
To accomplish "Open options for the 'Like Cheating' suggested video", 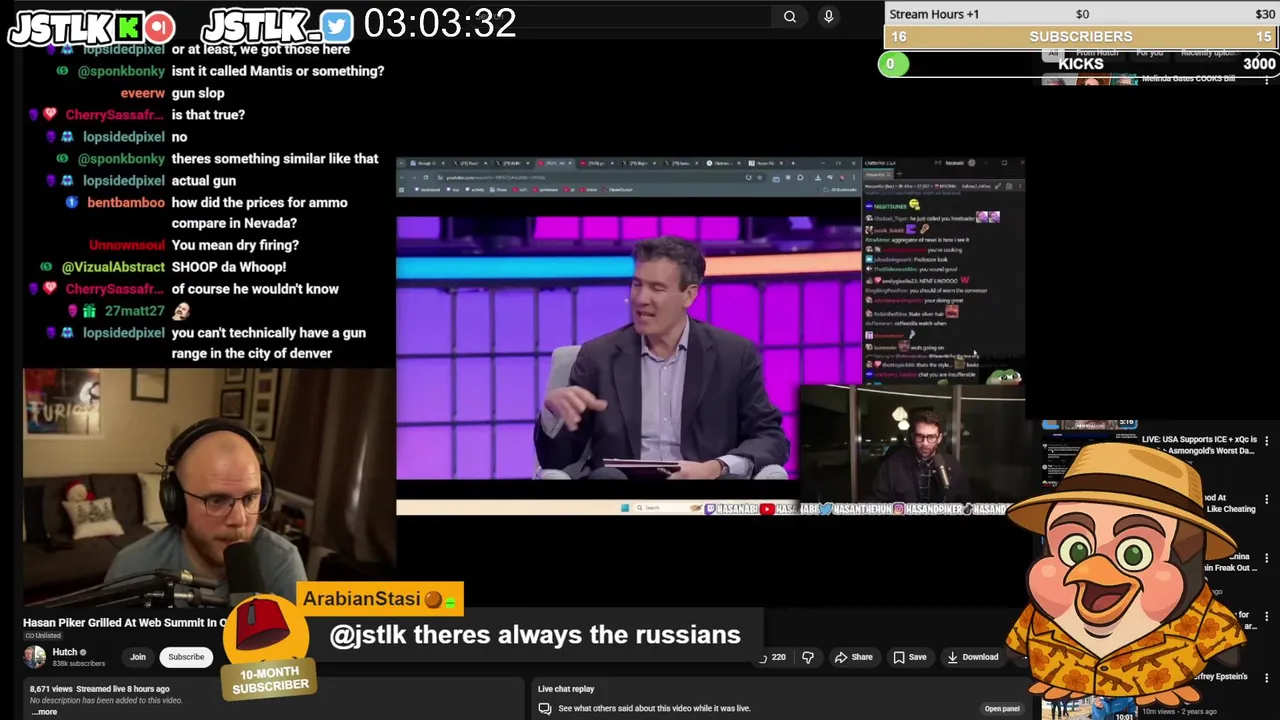I will [1267, 499].
